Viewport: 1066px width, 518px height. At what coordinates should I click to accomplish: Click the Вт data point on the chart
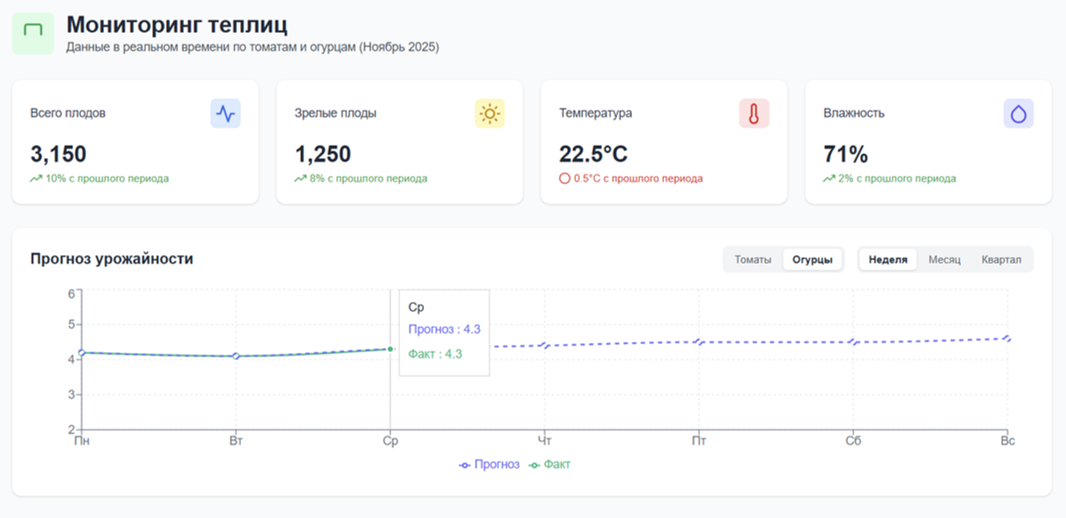coord(236,356)
